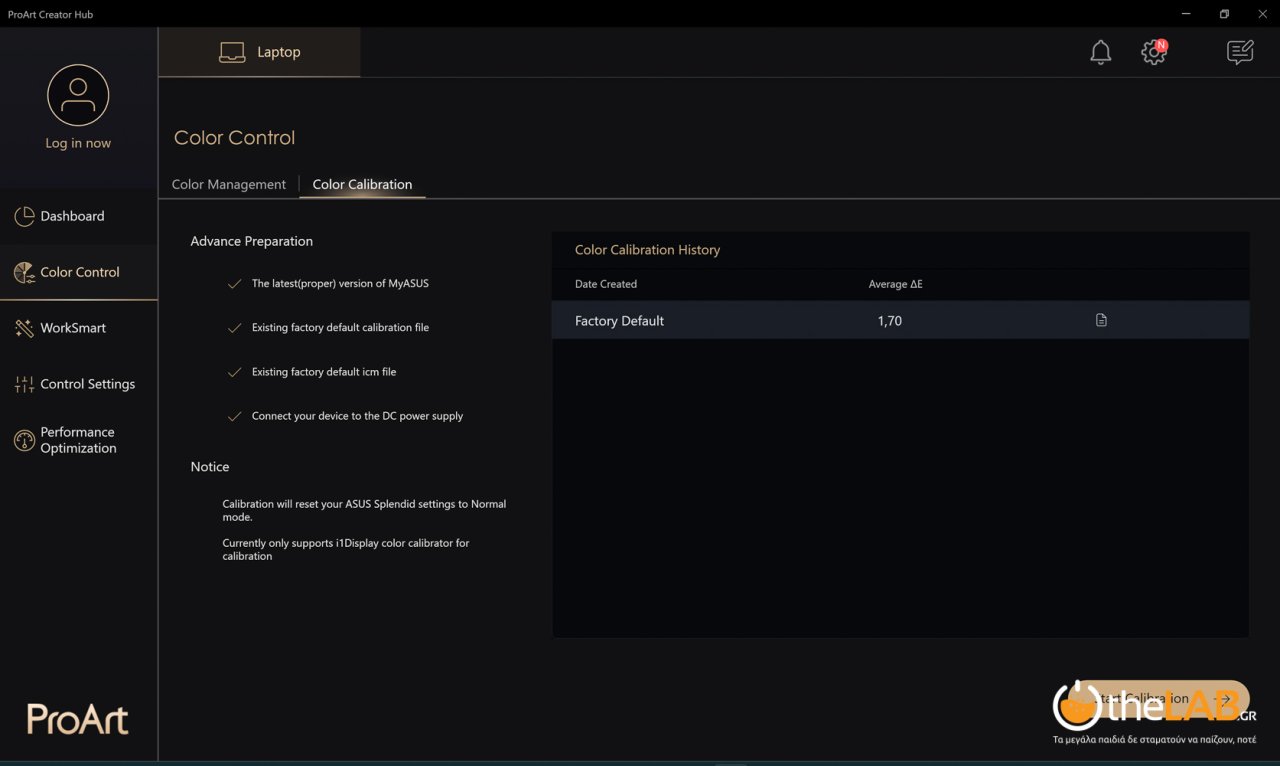The width and height of the screenshot is (1280, 766).
Task: Open Performance Optimization in the sidebar
Action: pos(77,440)
